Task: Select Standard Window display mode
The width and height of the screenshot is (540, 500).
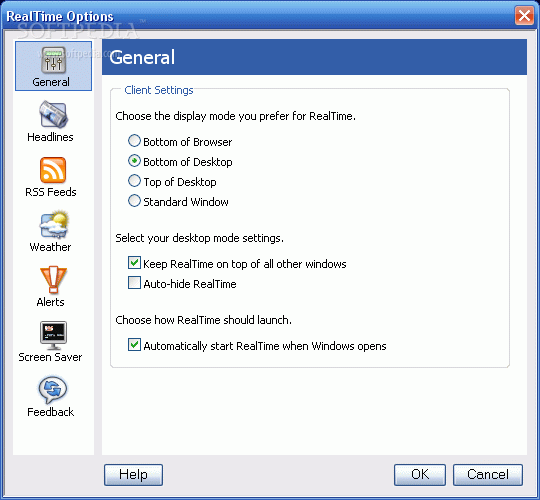Action: pos(134,201)
